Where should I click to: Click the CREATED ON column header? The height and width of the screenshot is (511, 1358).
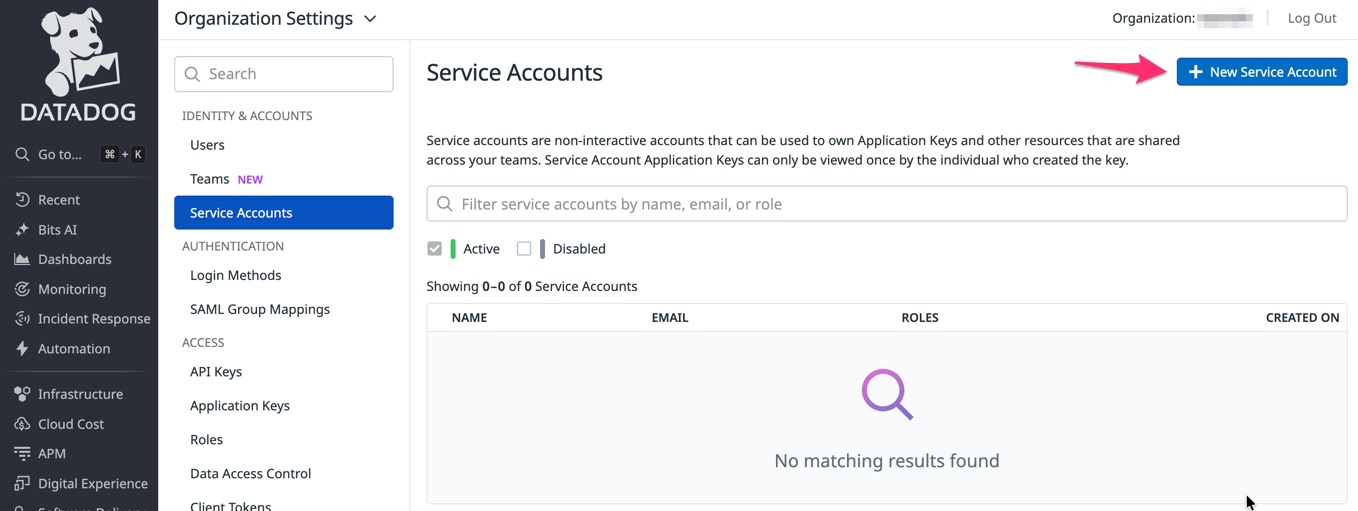pyautogui.click(x=1302, y=318)
